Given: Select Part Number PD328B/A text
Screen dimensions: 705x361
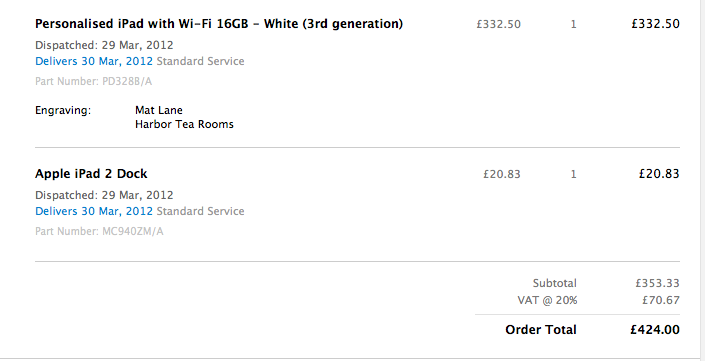Looking at the screenshot, I should [x=94, y=81].
